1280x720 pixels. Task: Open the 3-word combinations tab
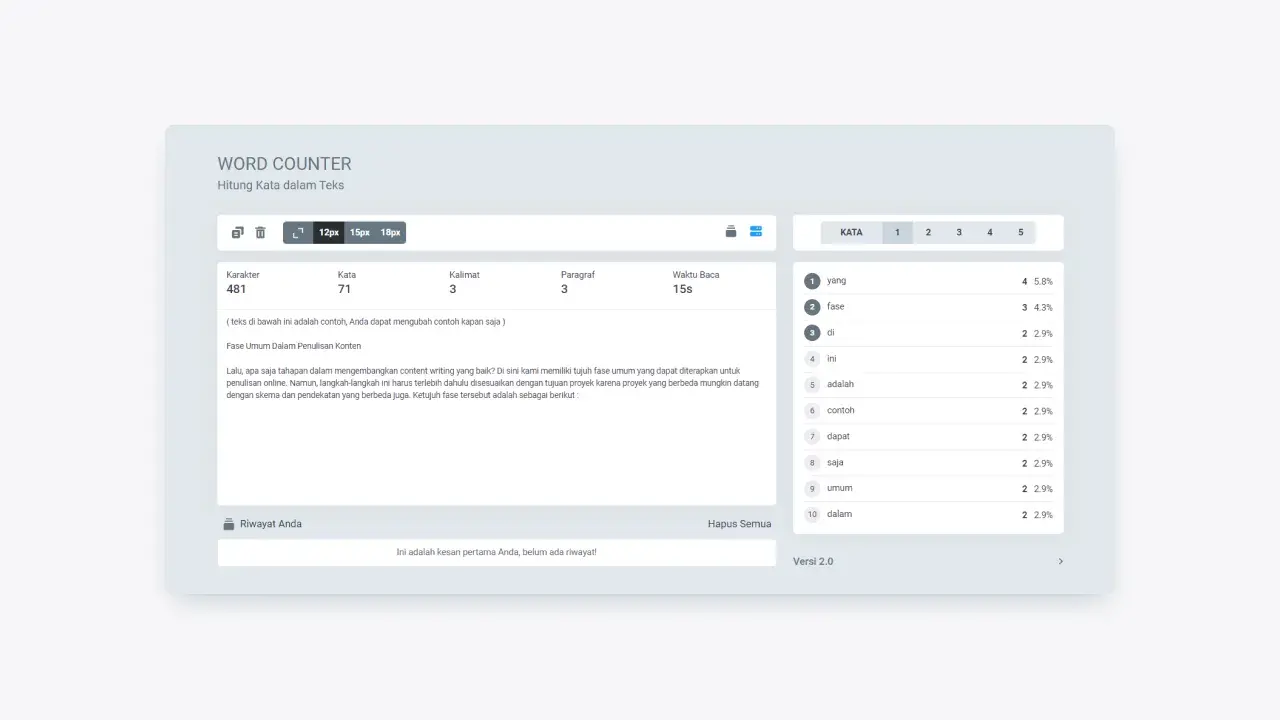[x=959, y=232]
